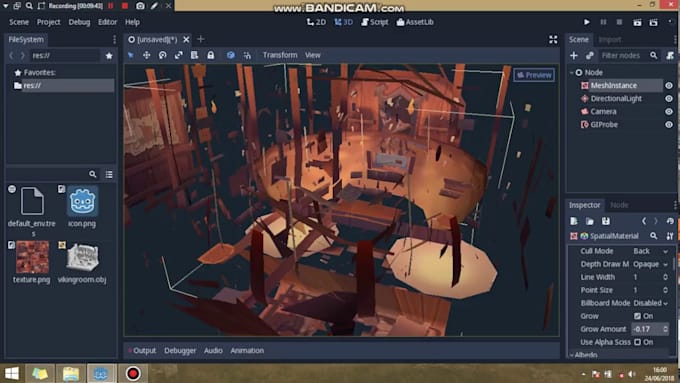This screenshot has height=383, width=680.
Task: Instance a scene with the link icon
Action: [x=590, y=56]
